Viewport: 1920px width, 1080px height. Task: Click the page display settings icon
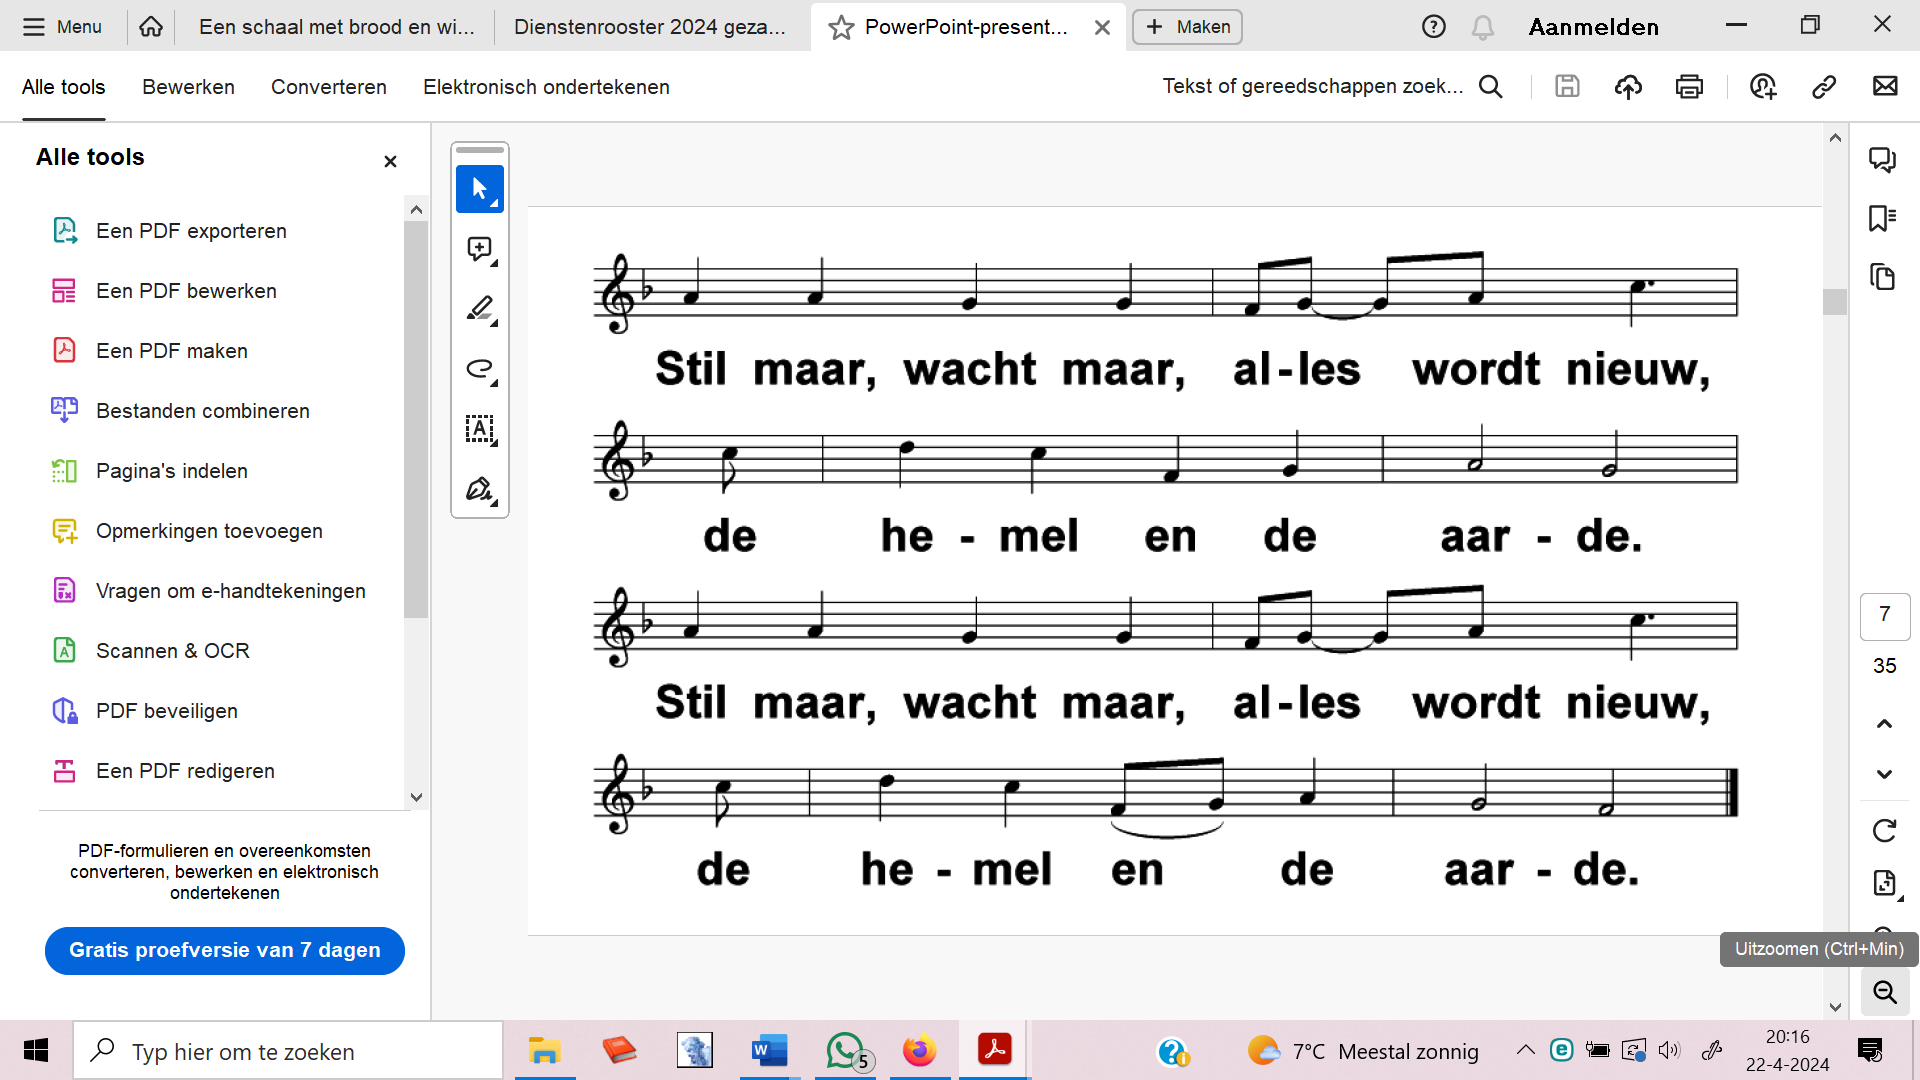(1885, 883)
